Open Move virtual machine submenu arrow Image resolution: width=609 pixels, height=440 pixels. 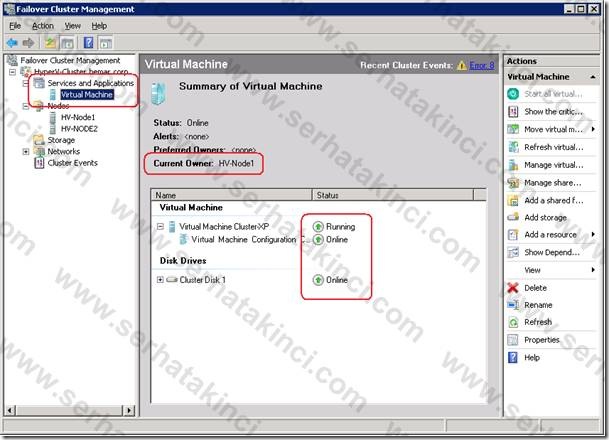593,129
